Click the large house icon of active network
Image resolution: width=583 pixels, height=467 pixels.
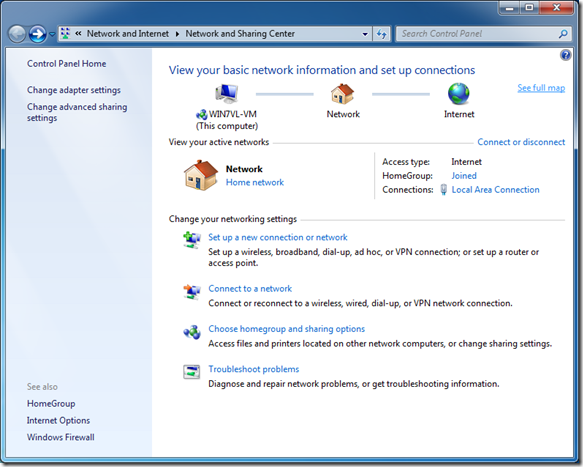tap(201, 175)
